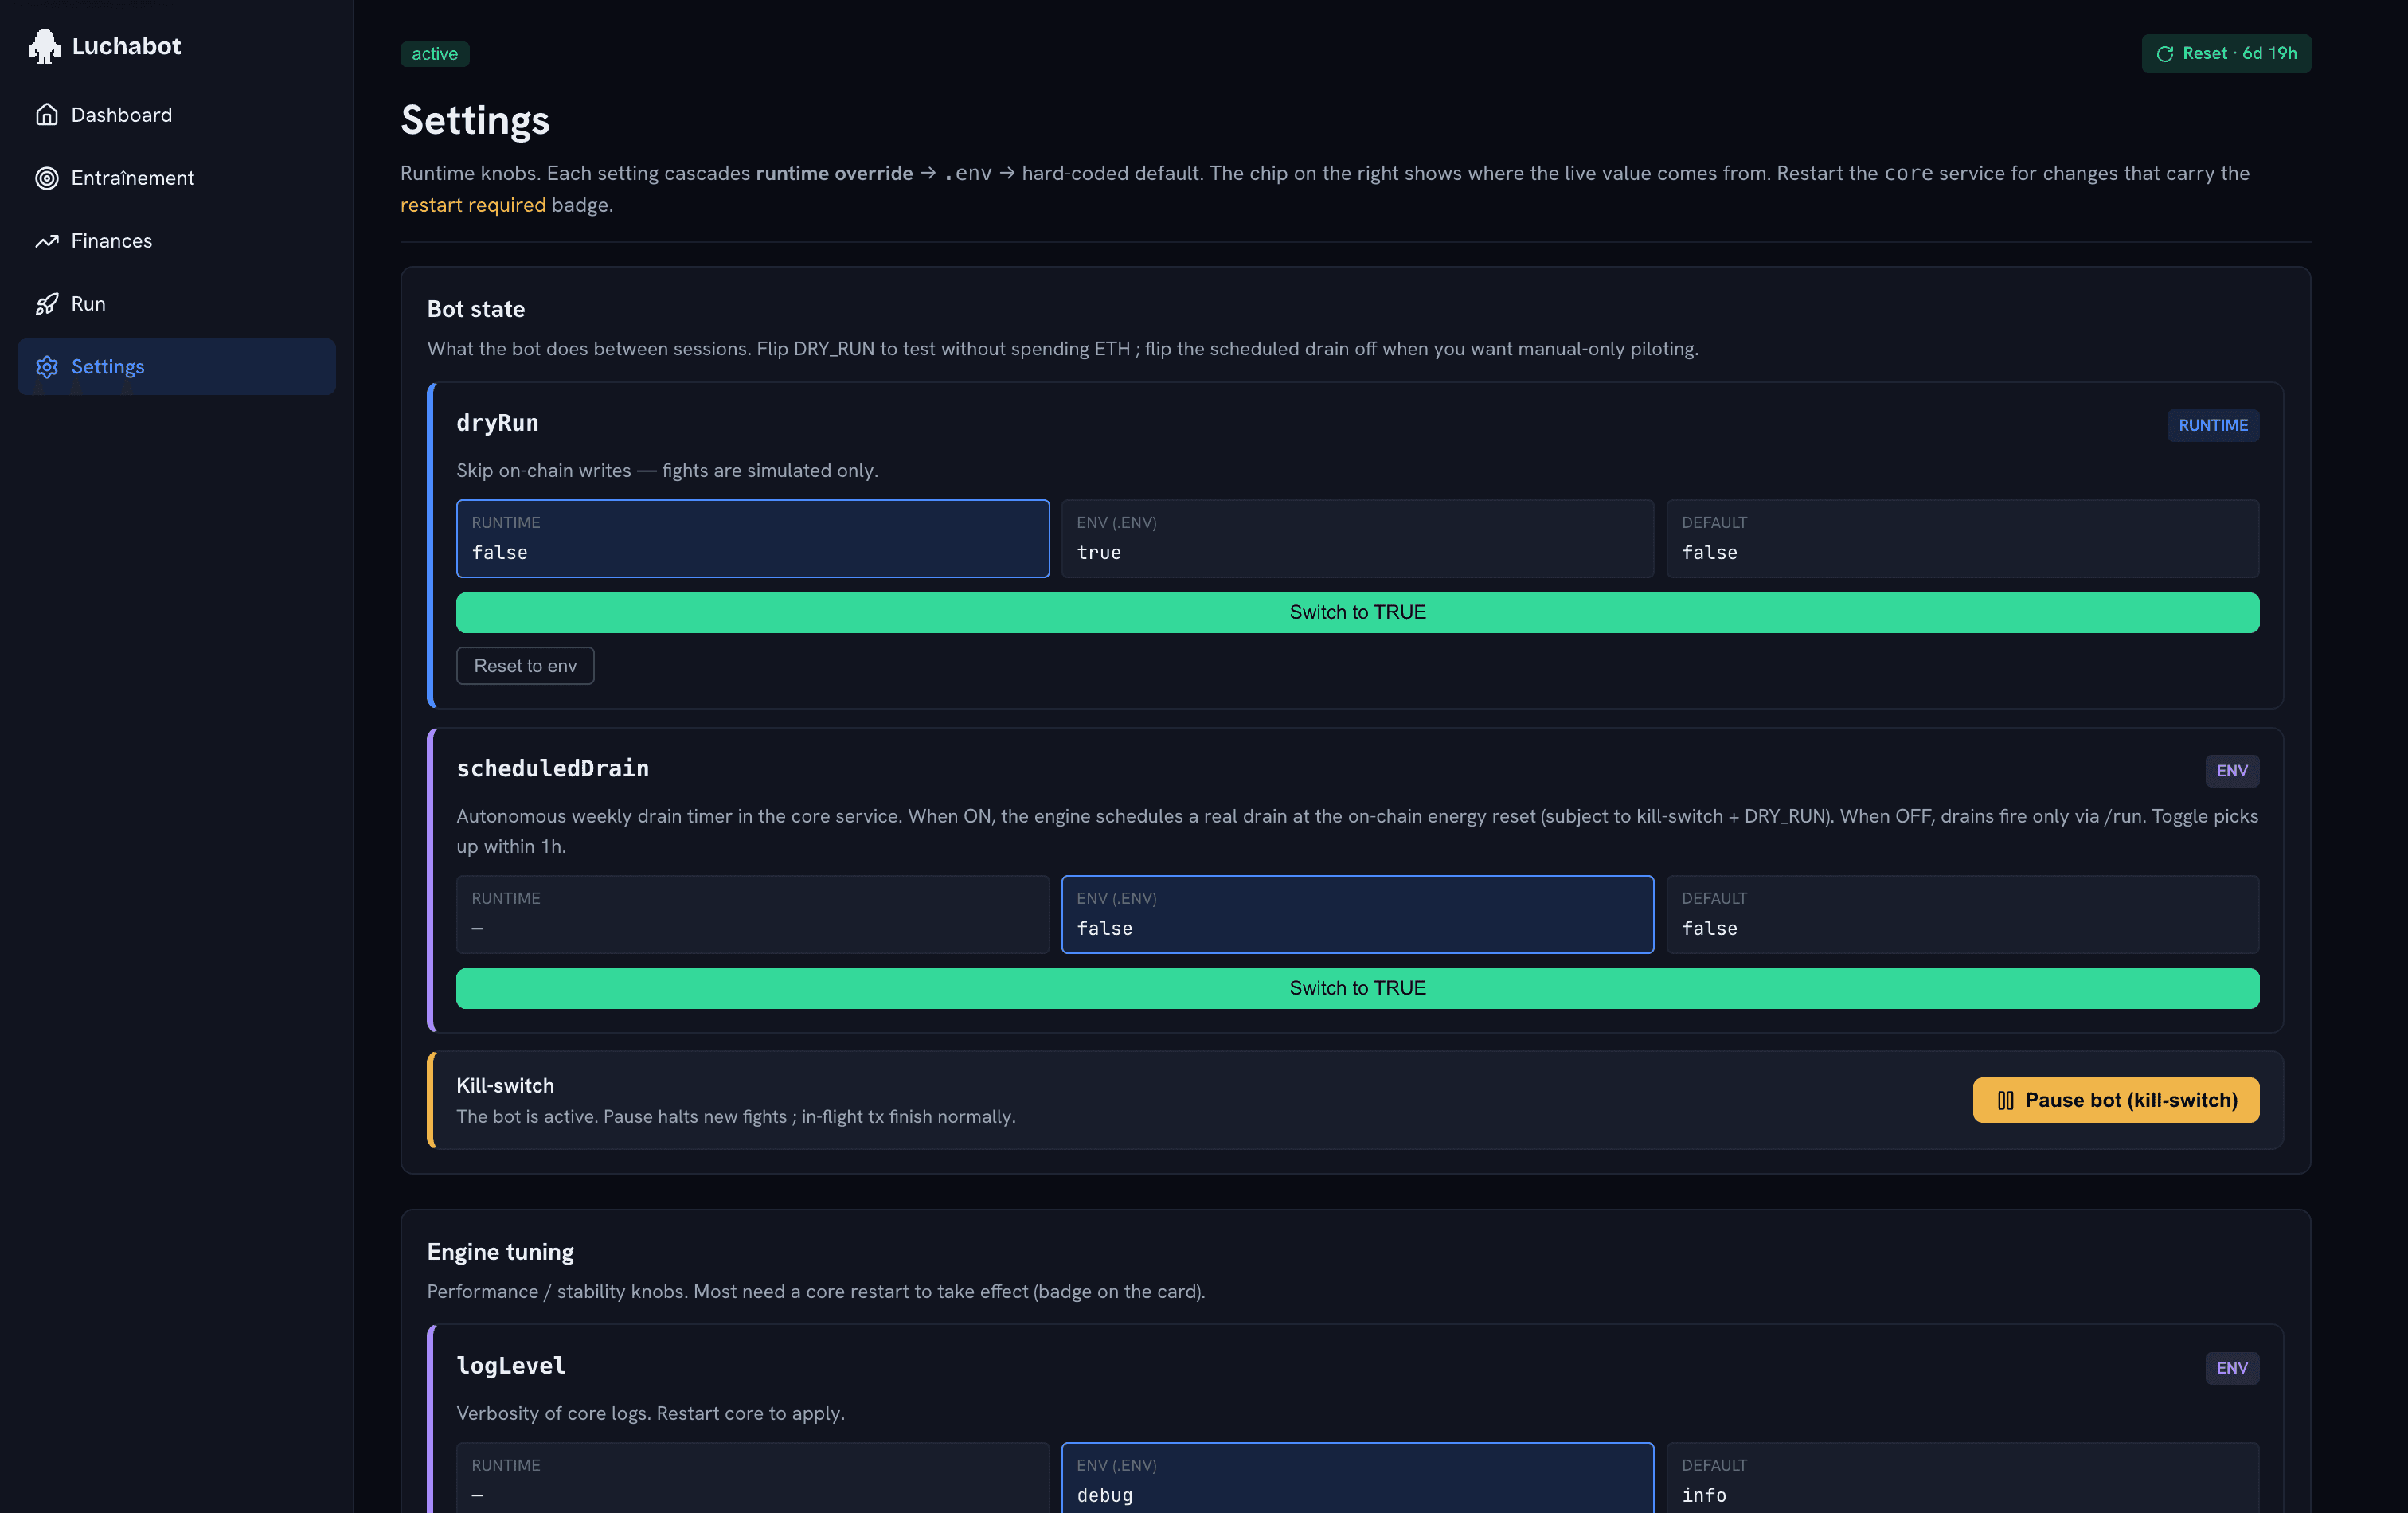Navigate to the Run page

(177, 304)
